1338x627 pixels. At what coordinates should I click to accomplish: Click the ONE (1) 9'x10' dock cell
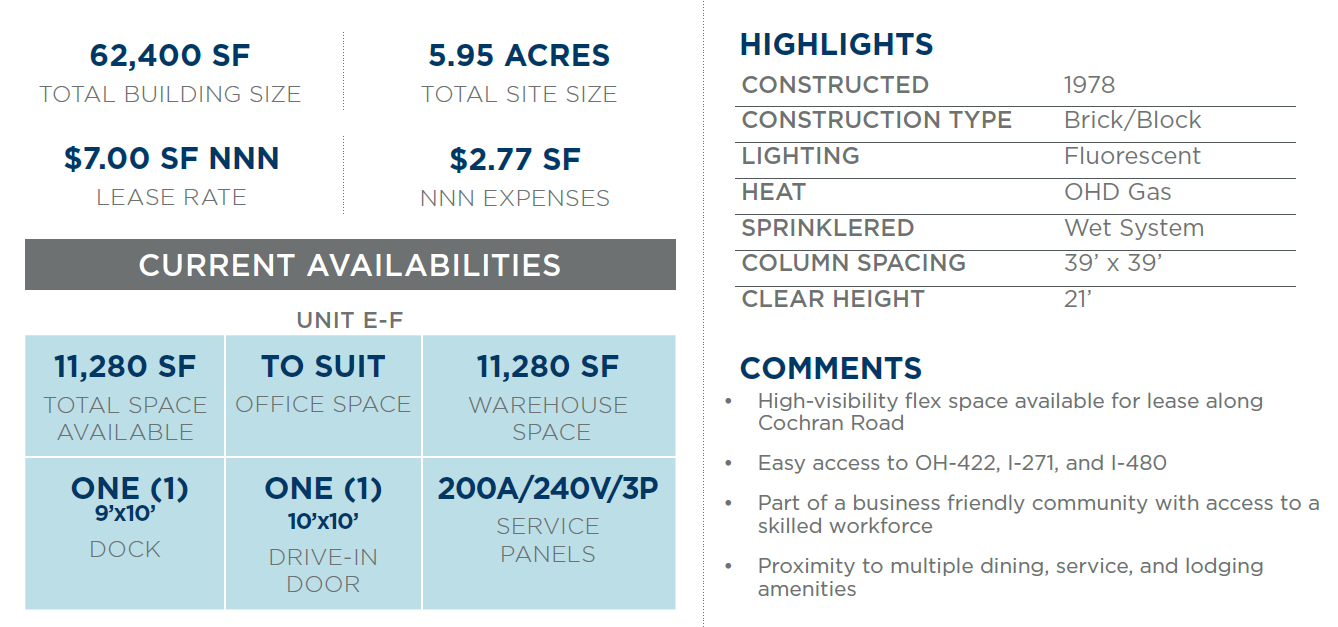tap(125, 534)
